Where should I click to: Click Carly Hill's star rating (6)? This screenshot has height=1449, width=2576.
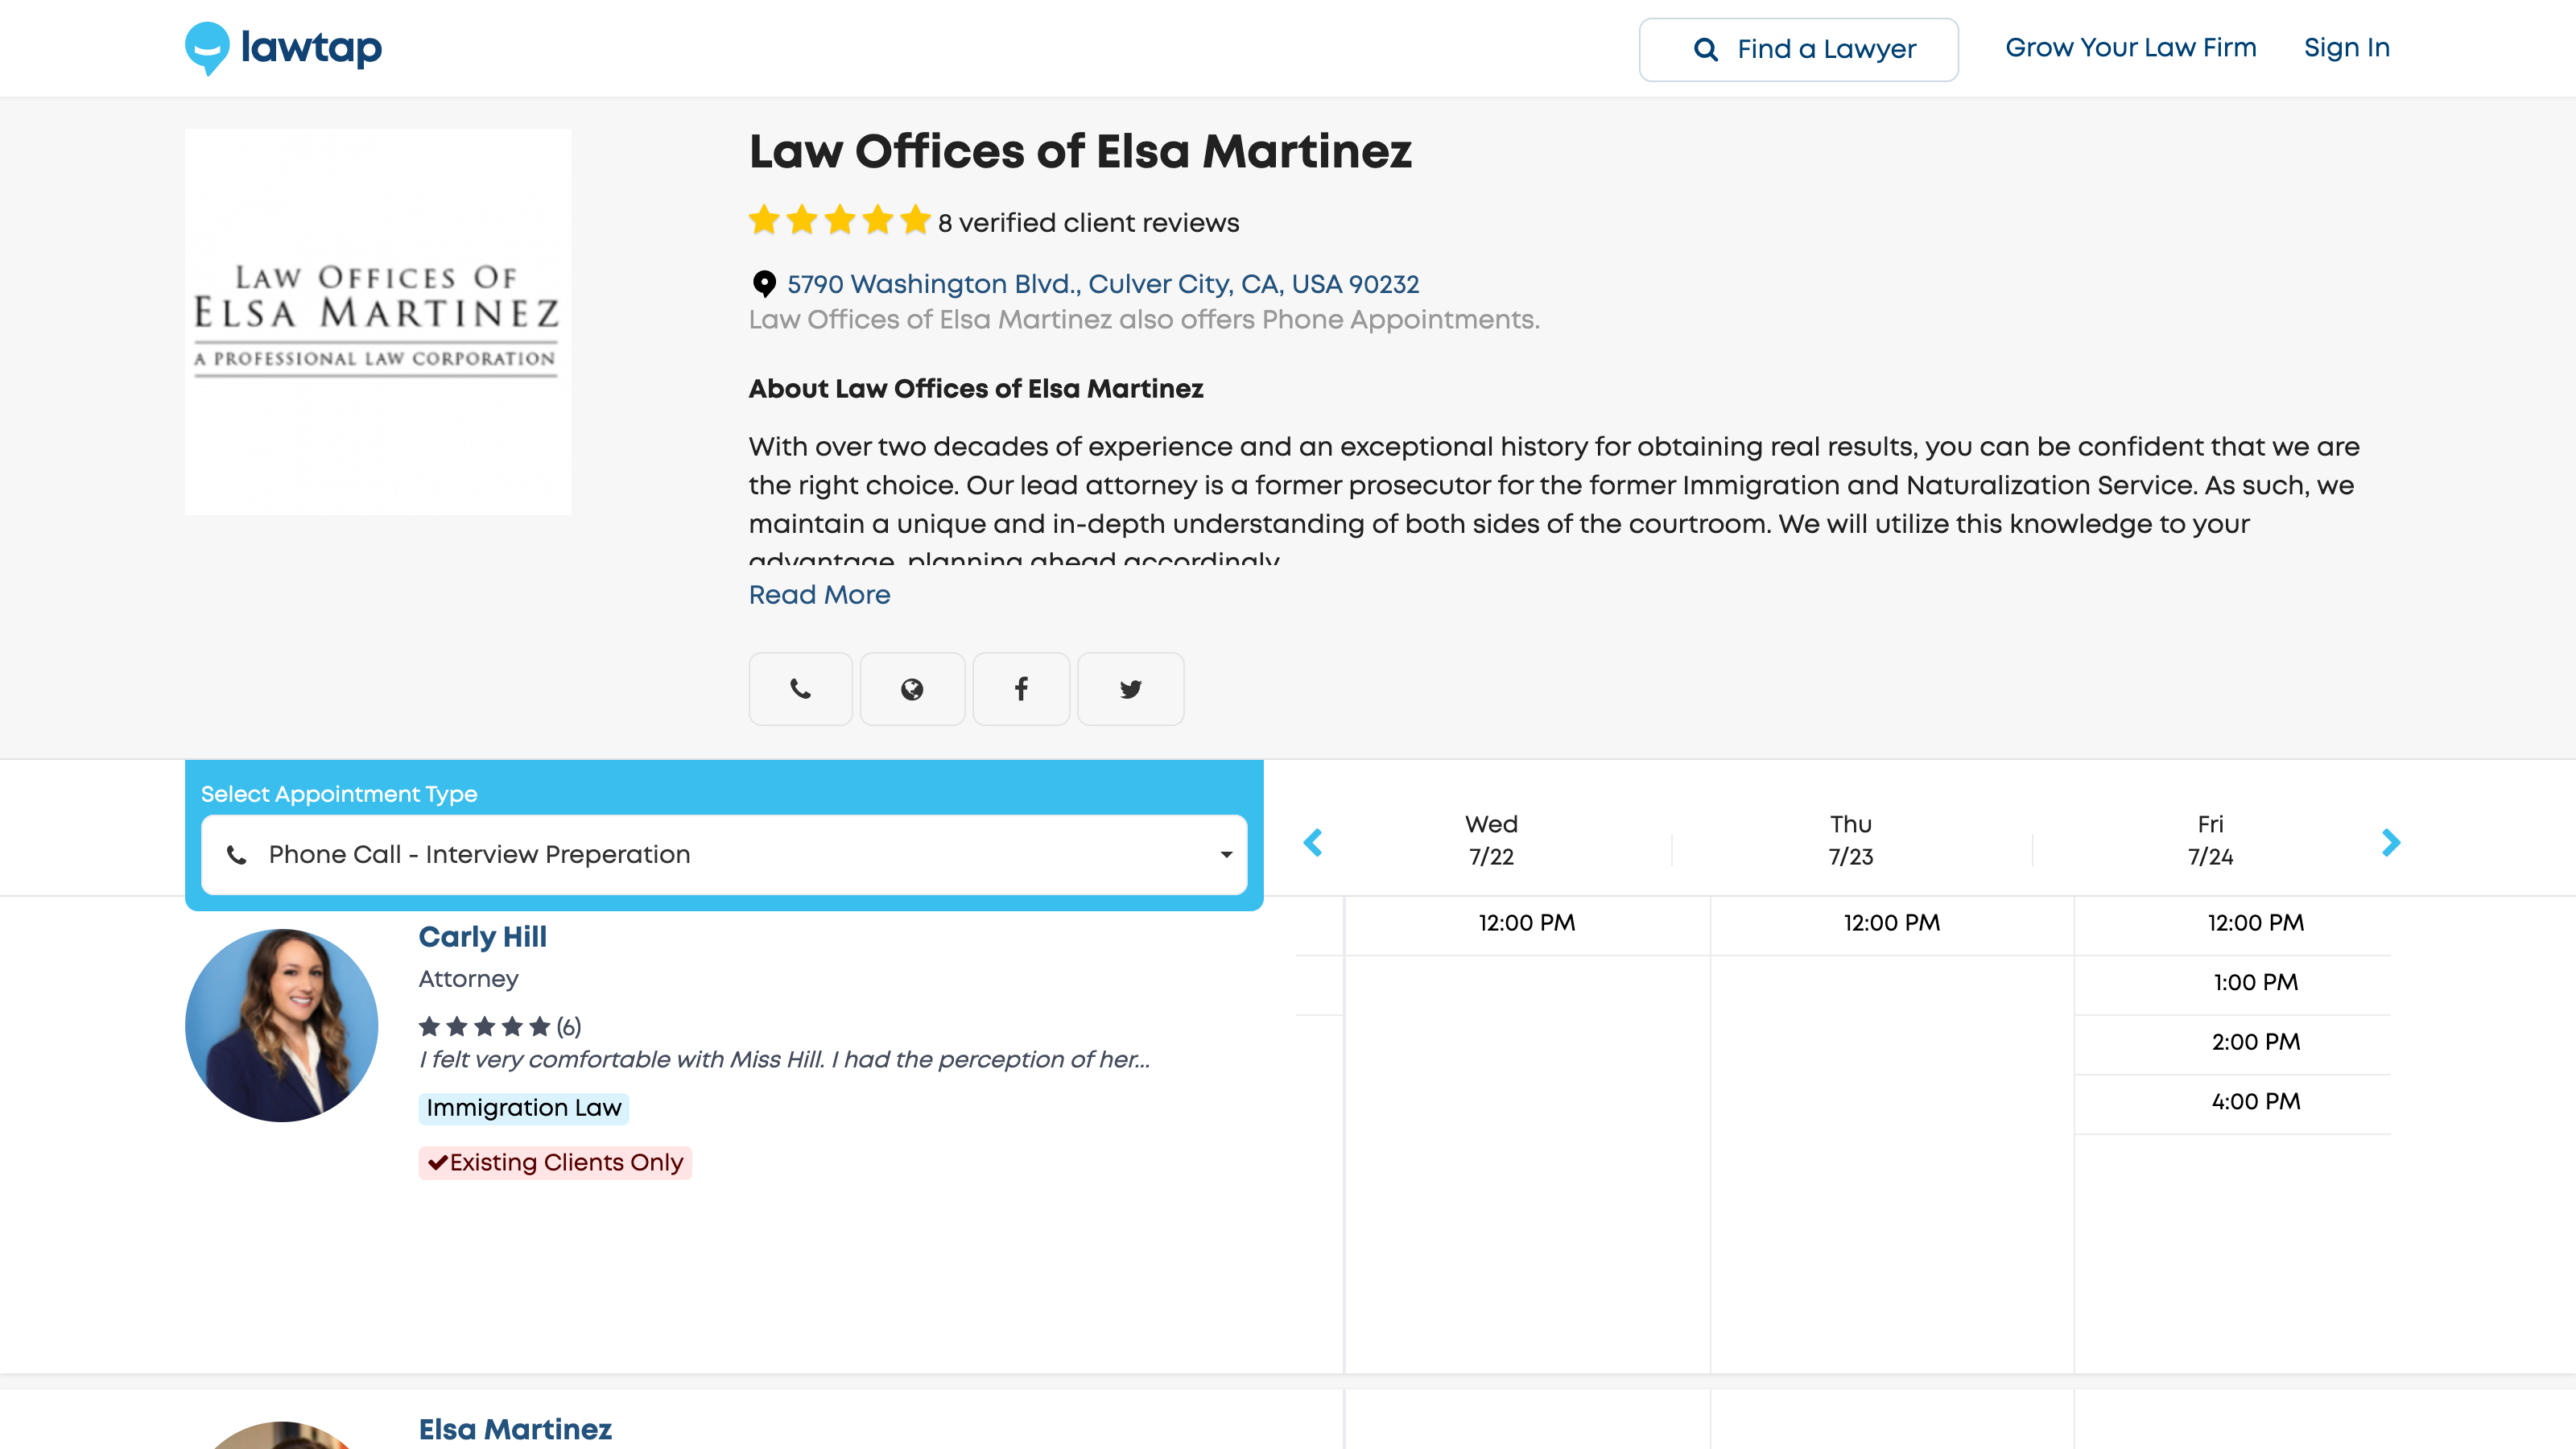(499, 1027)
